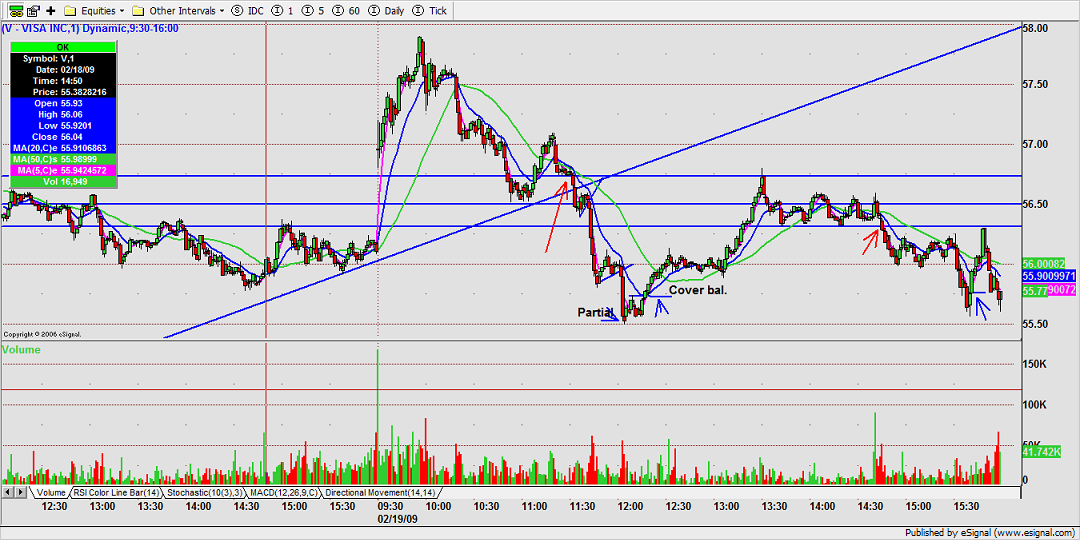Switch to the 5 minute interval
1080x540 pixels.
click(315, 11)
